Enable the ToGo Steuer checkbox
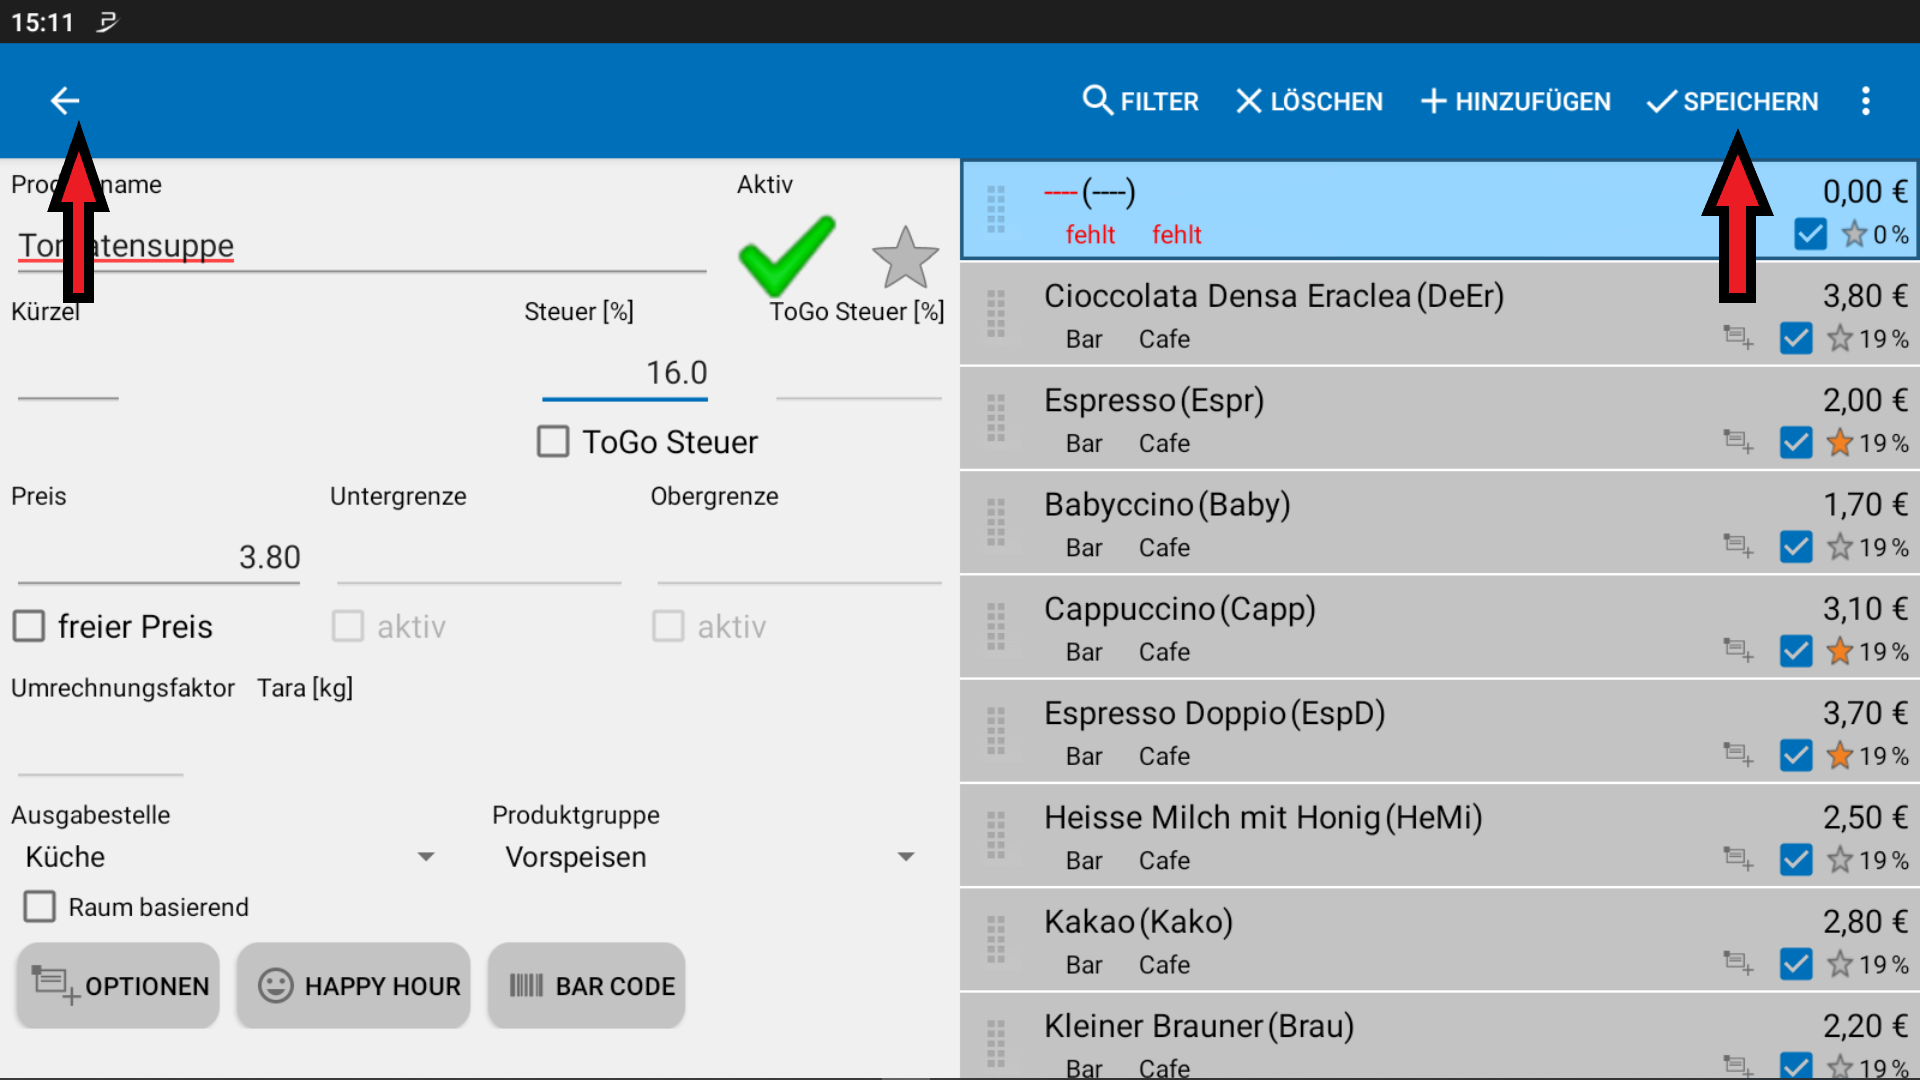Viewport: 1920px width, 1080px height. 553,441
